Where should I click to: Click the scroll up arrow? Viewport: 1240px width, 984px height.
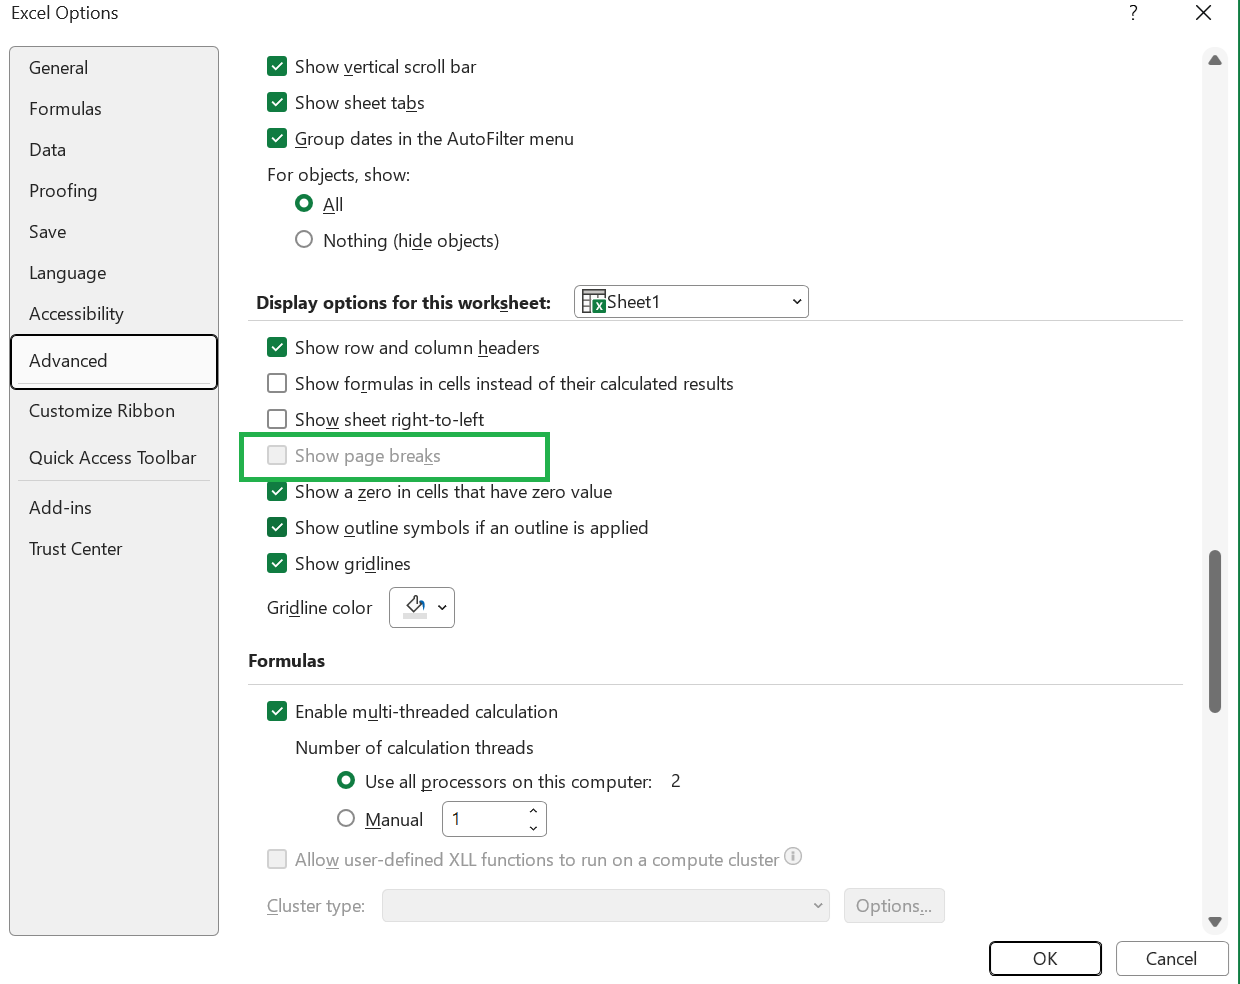(x=1215, y=60)
